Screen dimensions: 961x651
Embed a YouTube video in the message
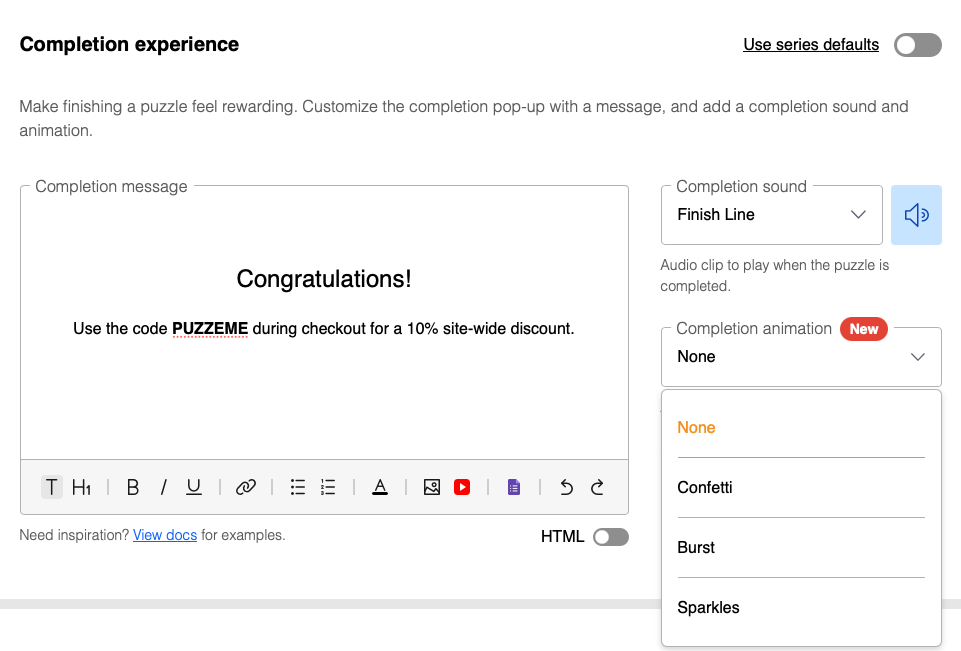[462, 487]
